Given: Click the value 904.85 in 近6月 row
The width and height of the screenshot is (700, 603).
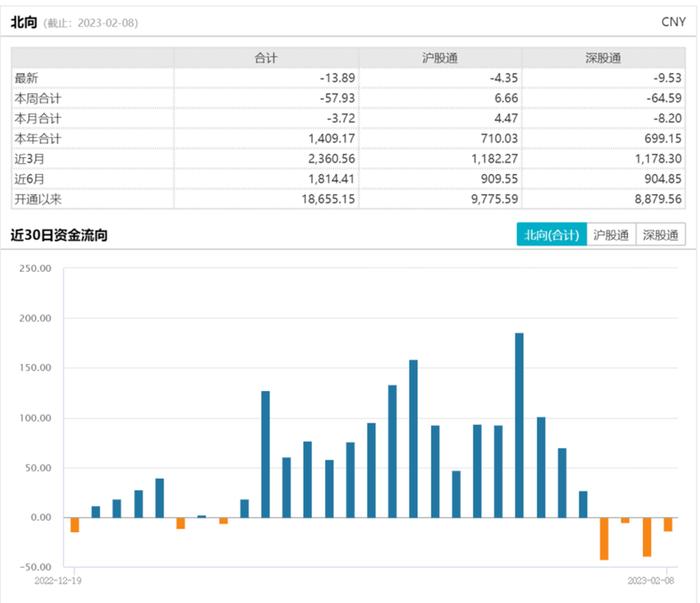Looking at the screenshot, I should (663, 179).
